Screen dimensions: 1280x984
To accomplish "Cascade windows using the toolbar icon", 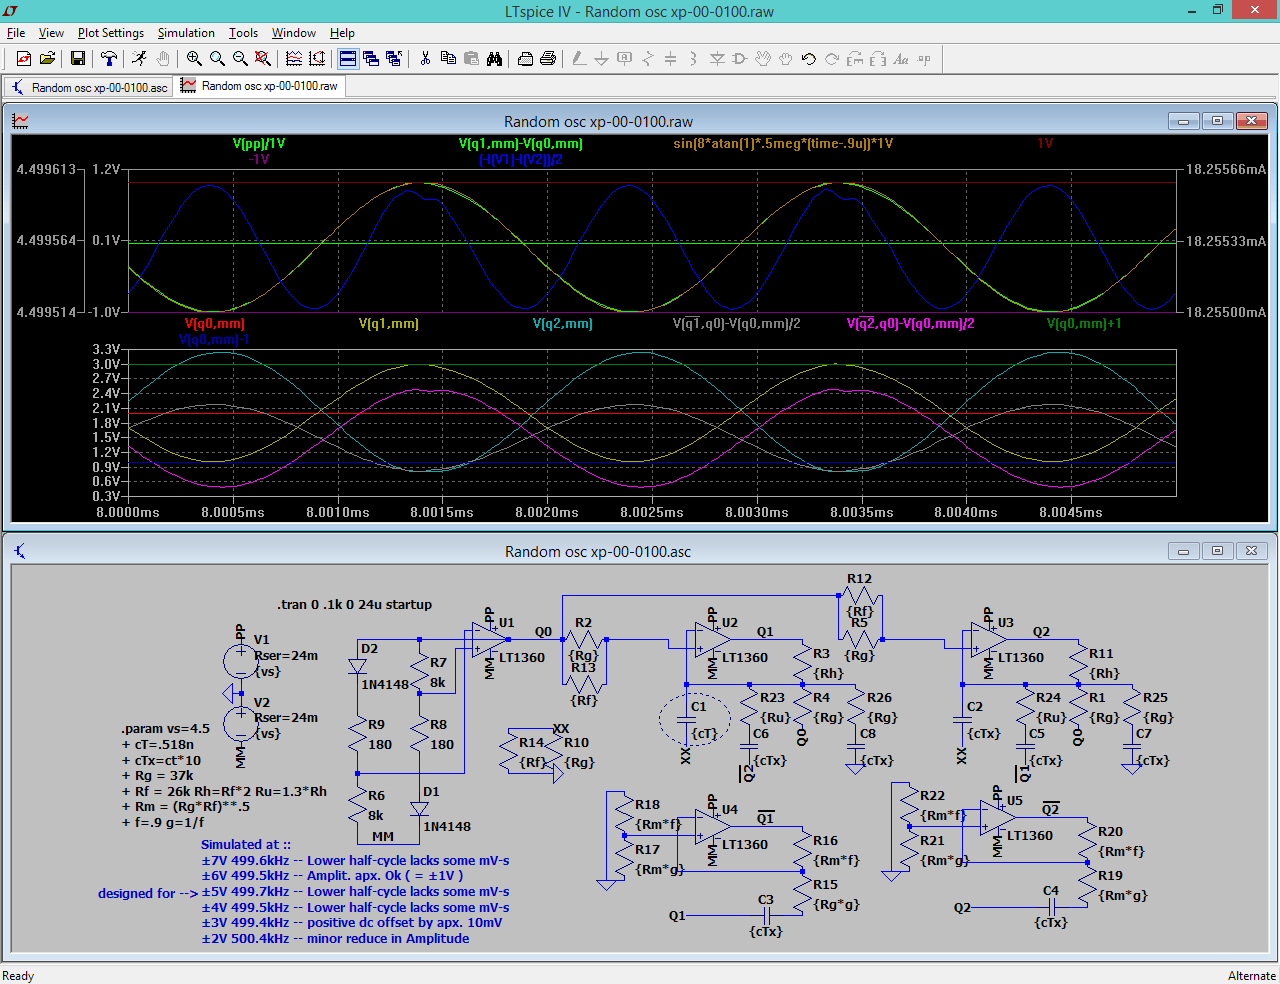I will coord(371,59).
